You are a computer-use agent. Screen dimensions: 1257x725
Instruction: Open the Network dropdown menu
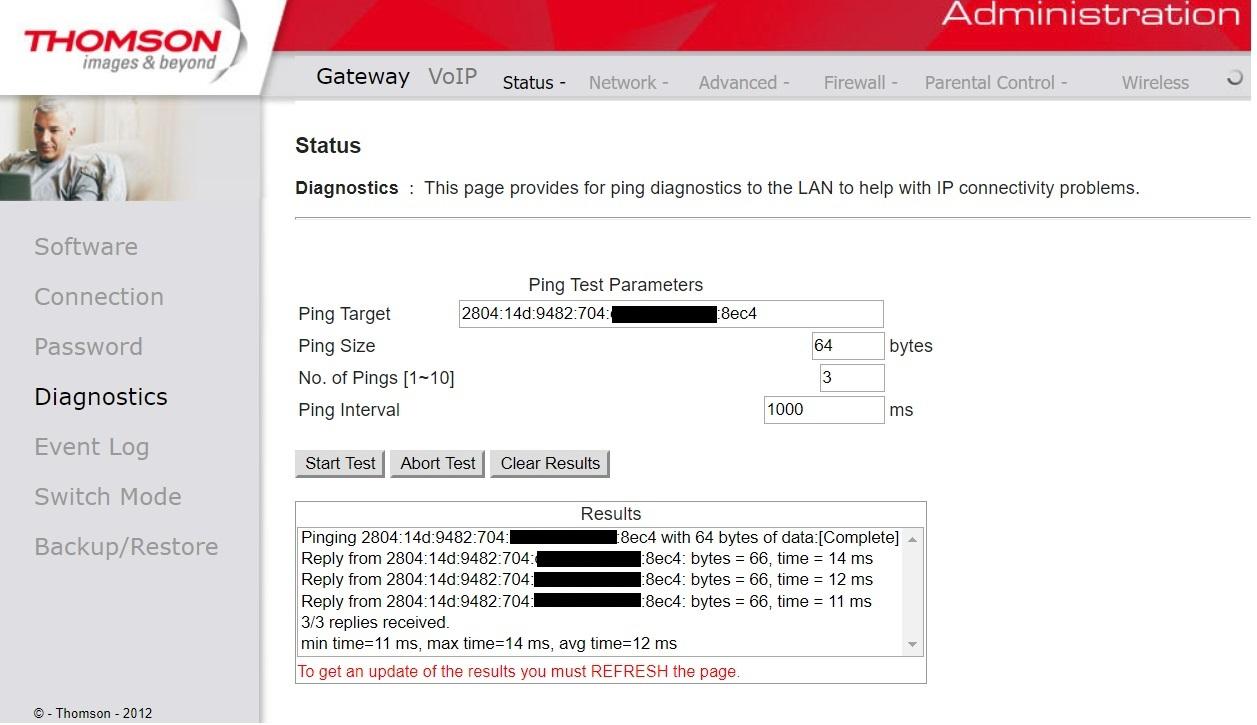(628, 83)
